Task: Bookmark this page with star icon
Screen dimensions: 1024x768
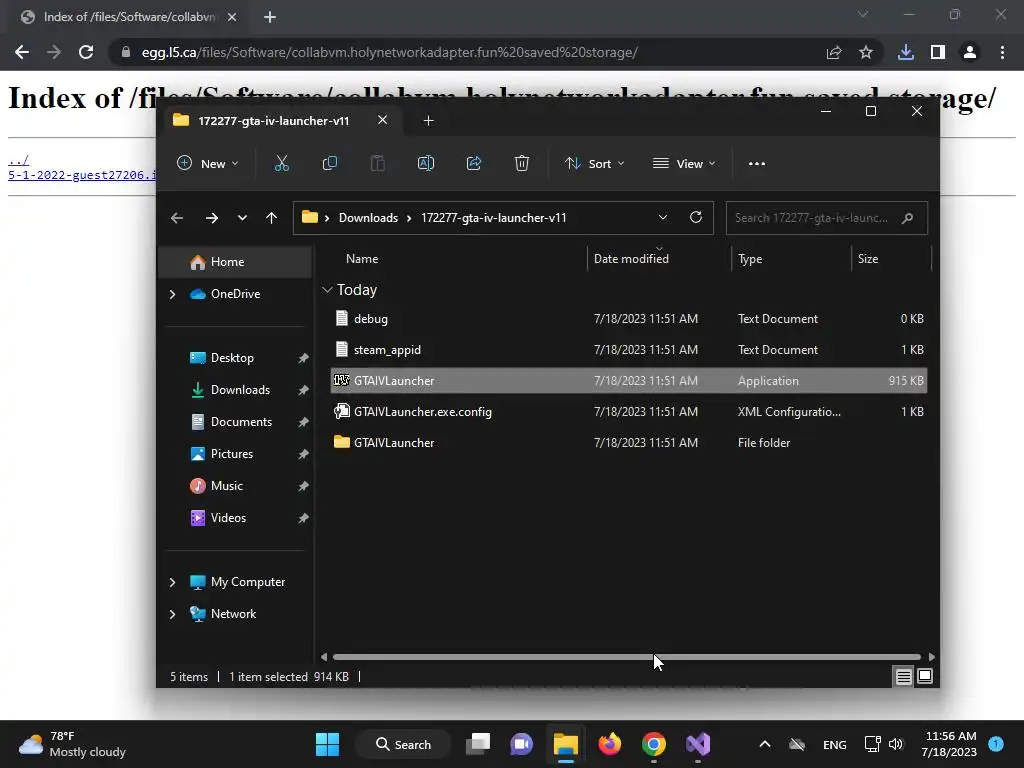Action: tap(866, 52)
